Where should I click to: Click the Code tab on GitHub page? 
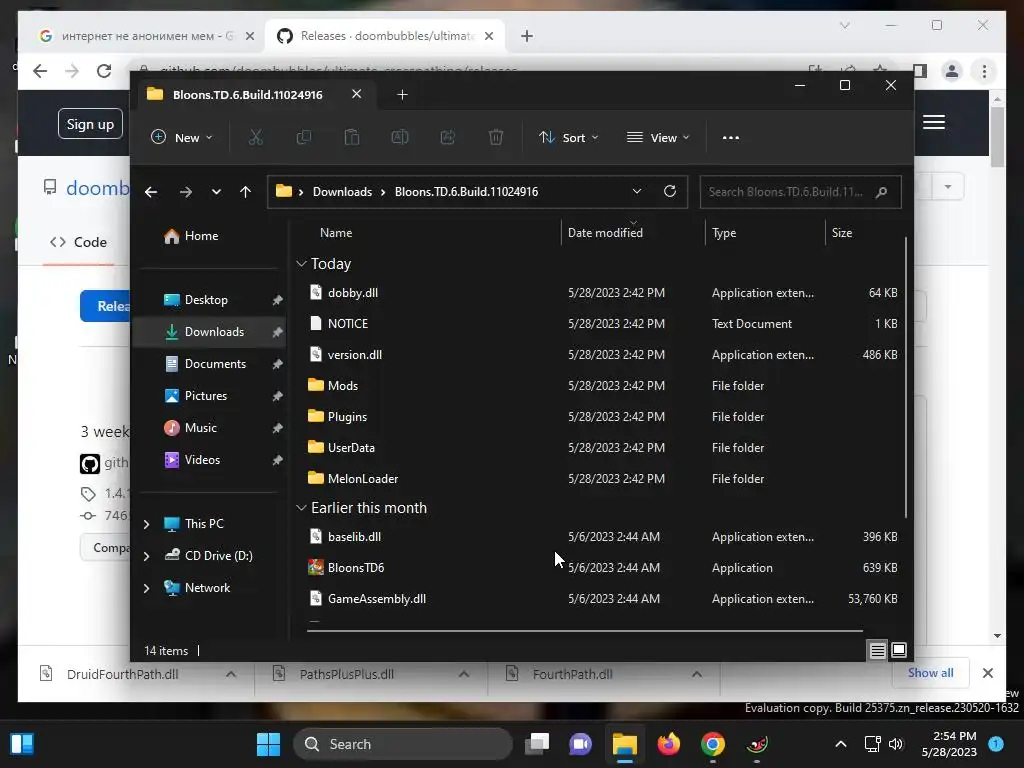pyautogui.click(x=78, y=242)
